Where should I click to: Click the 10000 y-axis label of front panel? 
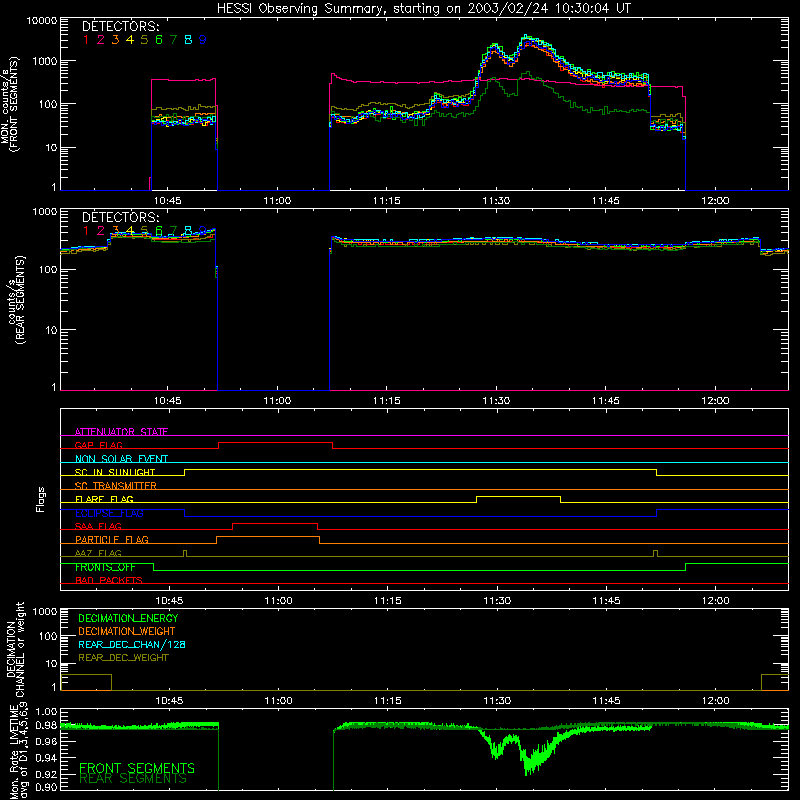[x=42, y=21]
